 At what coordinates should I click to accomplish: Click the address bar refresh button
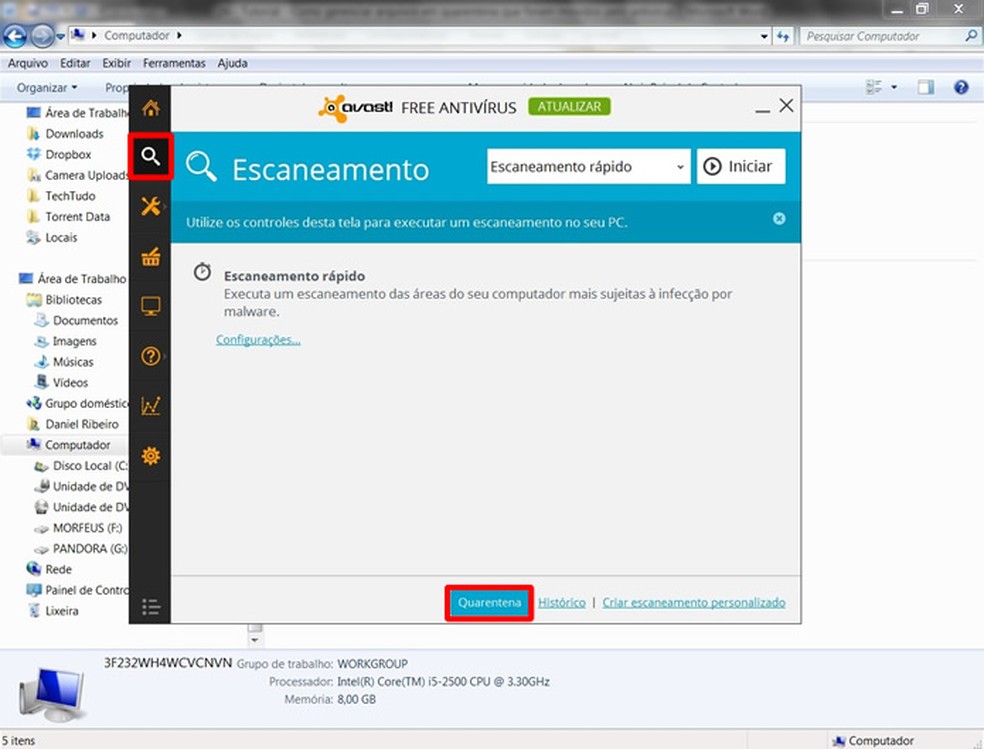[x=783, y=36]
